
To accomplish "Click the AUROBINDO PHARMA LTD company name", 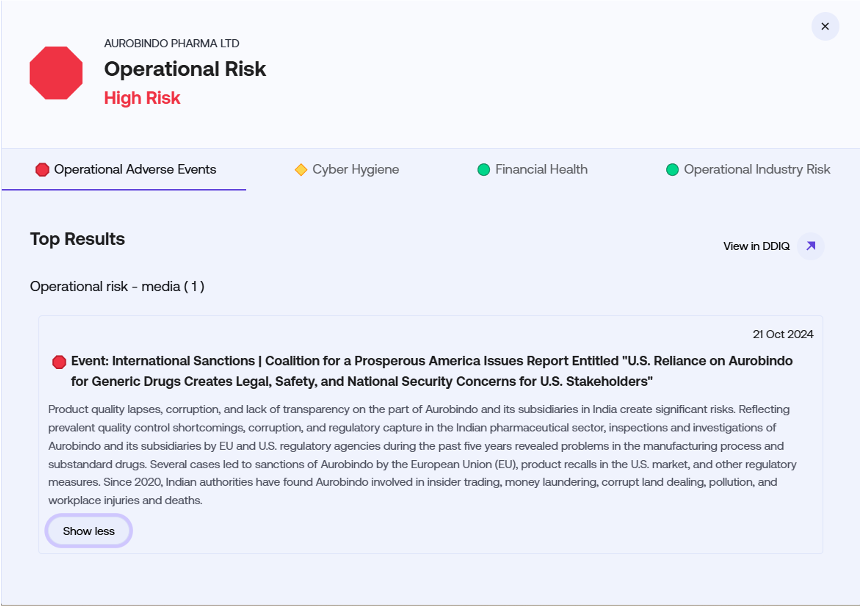I will [172, 43].
